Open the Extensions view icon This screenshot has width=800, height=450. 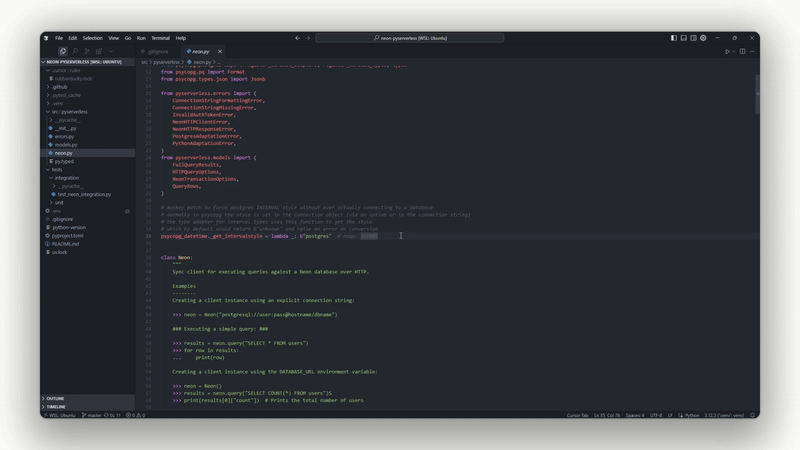pyautogui.click(x=99, y=51)
